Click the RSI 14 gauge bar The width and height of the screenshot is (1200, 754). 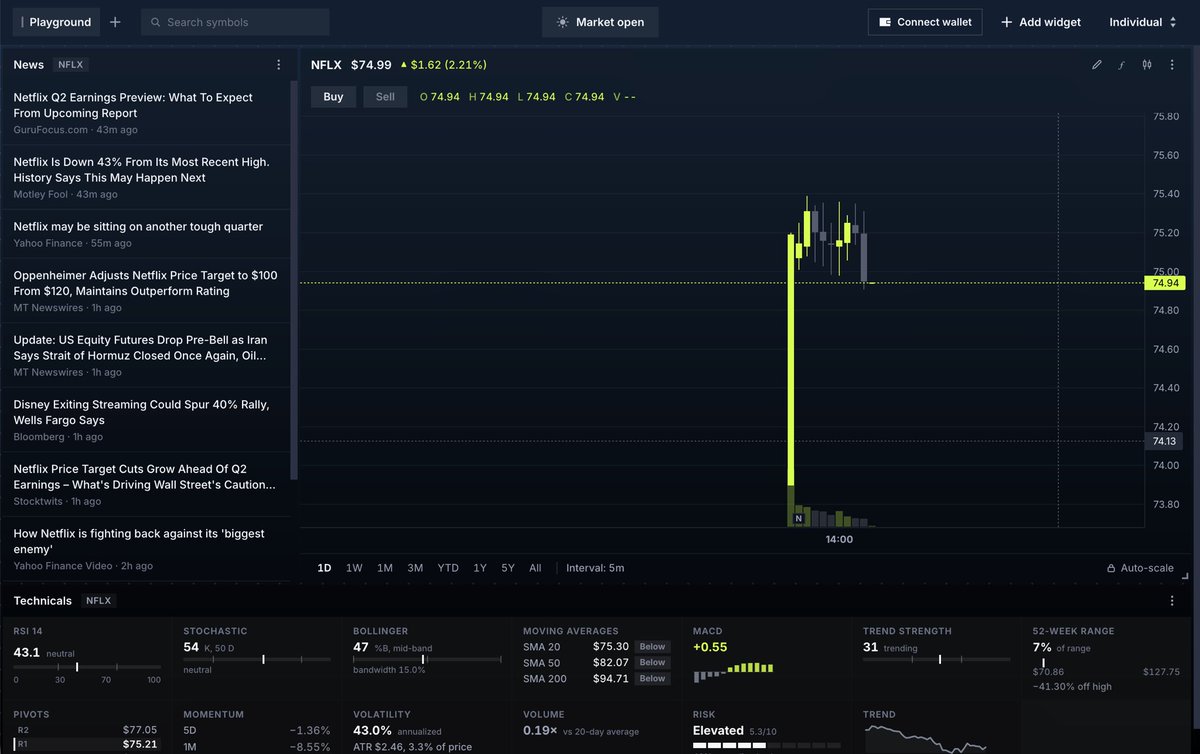pyautogui.click(x=87, y=666)
